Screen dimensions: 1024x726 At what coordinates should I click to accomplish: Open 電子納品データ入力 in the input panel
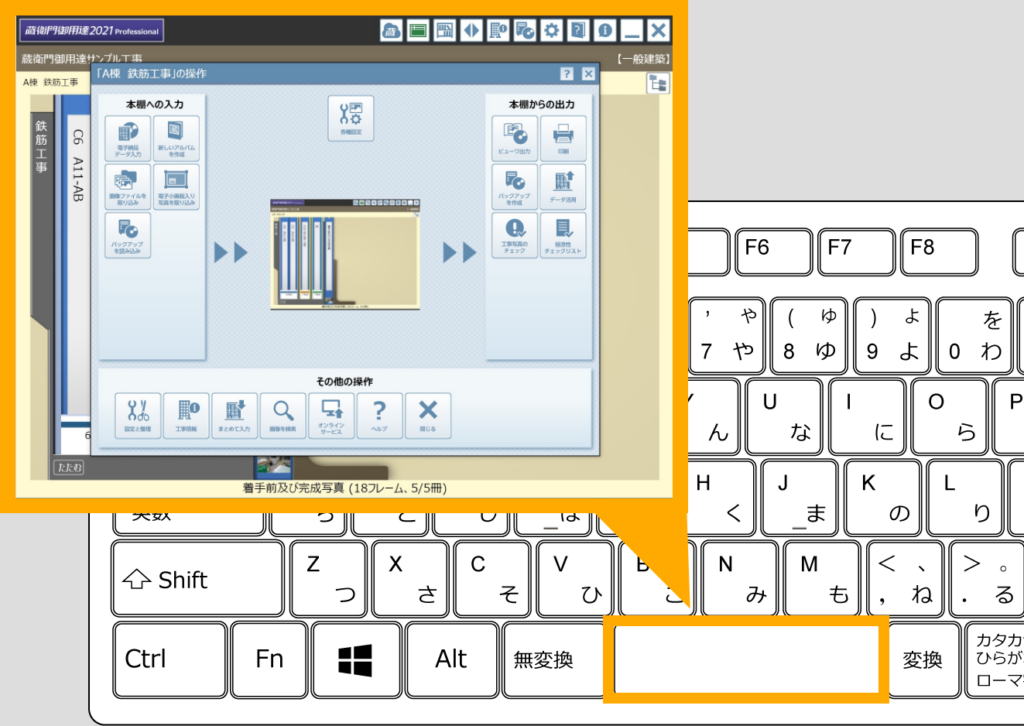tap(127, 139)
